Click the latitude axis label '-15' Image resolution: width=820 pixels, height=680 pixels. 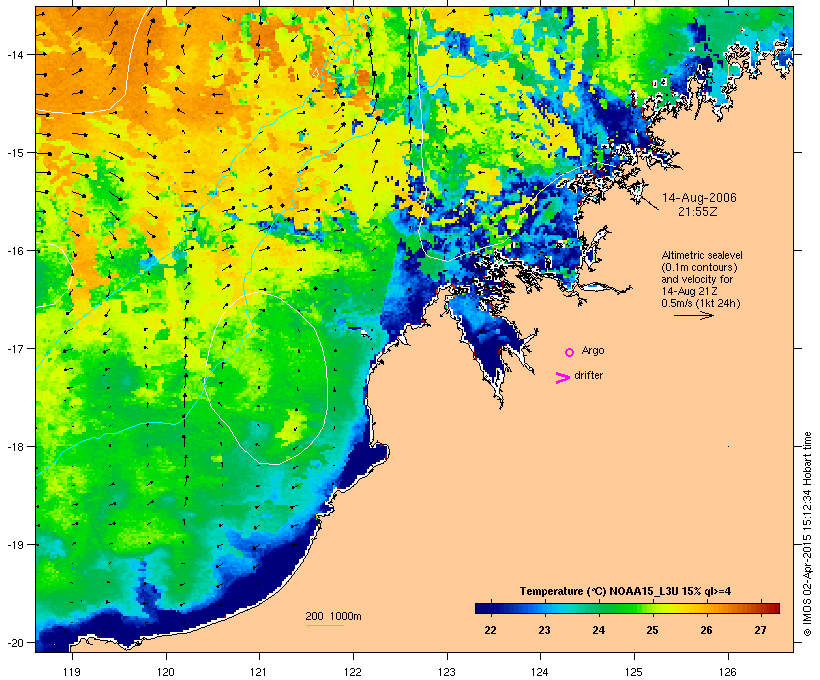(x=14, y=153)
